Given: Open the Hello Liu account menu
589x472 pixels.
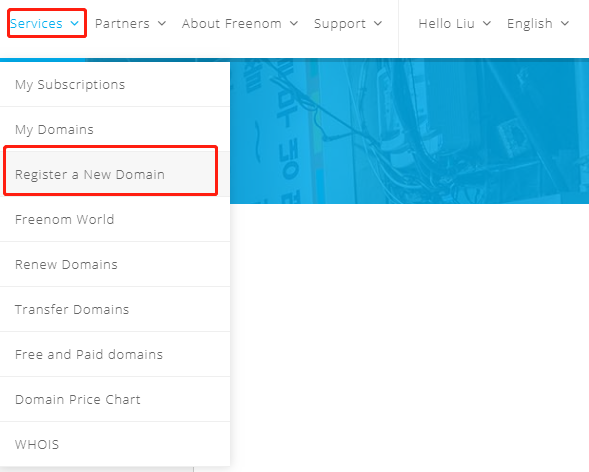Looking at the screenshot, I should click(455, 24).
